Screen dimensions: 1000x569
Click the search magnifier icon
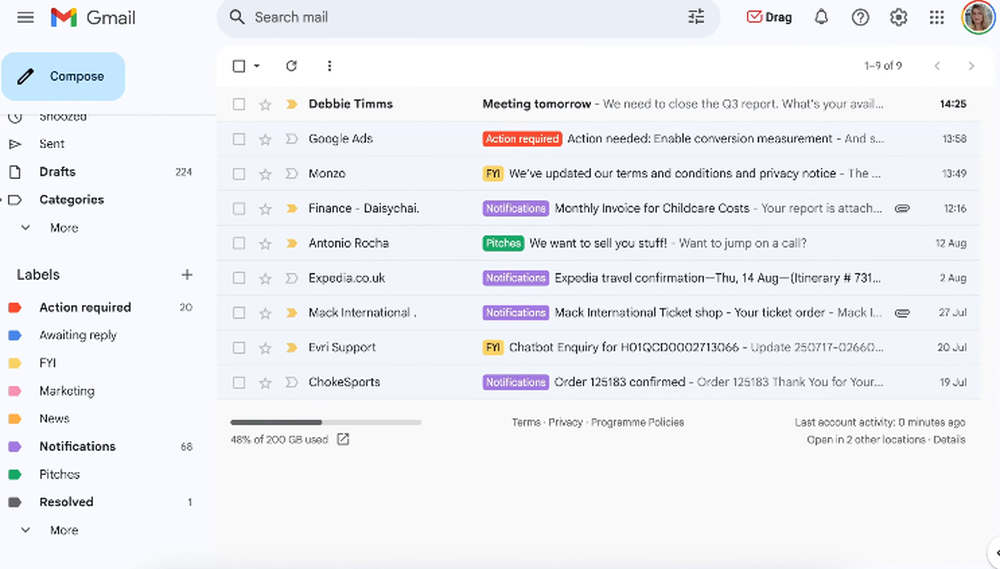237,17
